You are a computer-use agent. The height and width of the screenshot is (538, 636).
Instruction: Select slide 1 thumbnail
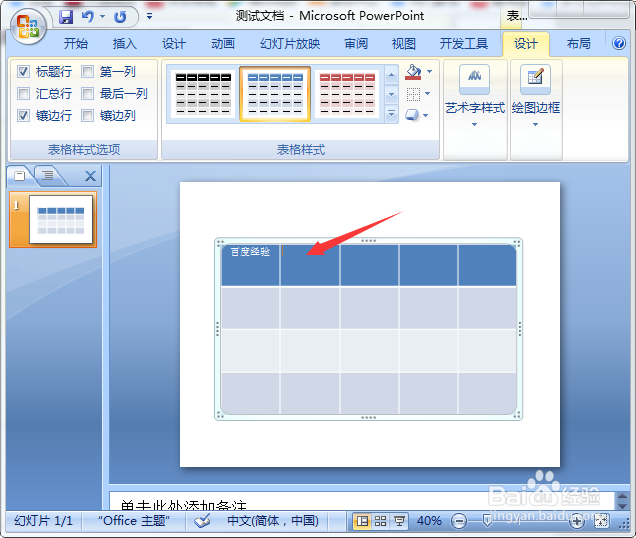(x=61, y=220)
